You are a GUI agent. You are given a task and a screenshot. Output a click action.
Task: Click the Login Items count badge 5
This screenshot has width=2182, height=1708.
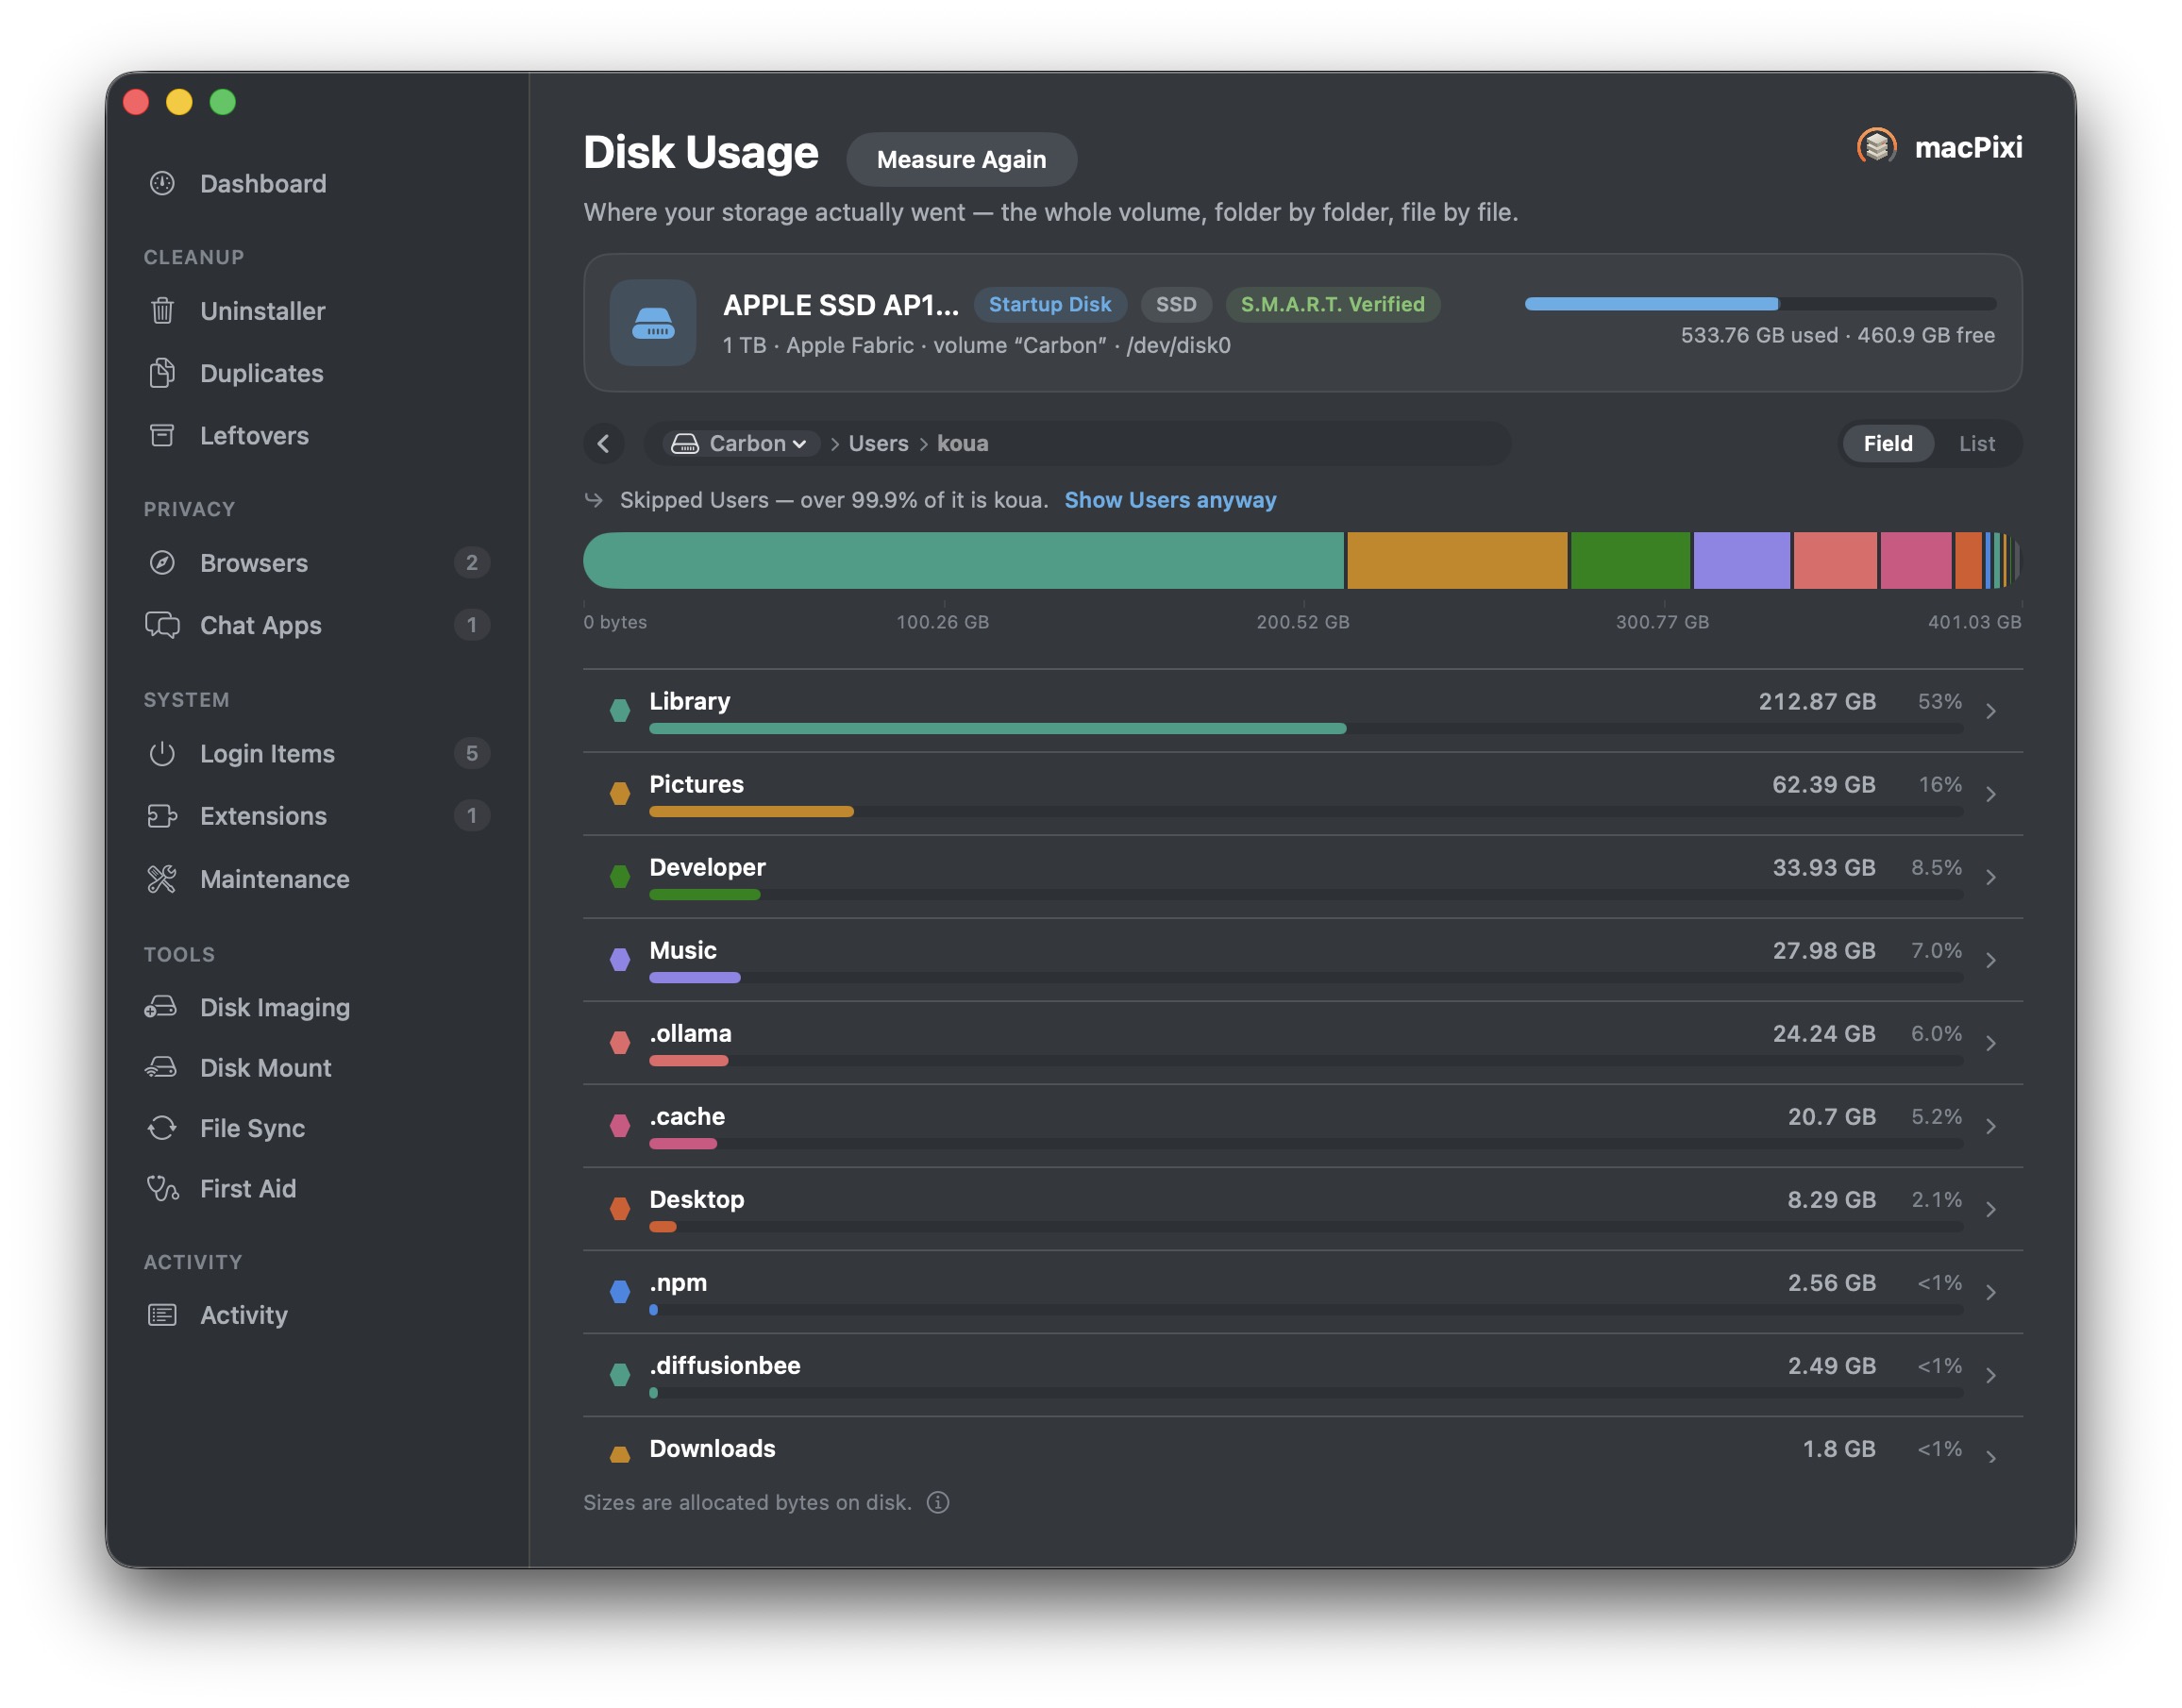[x=472, y=753]
